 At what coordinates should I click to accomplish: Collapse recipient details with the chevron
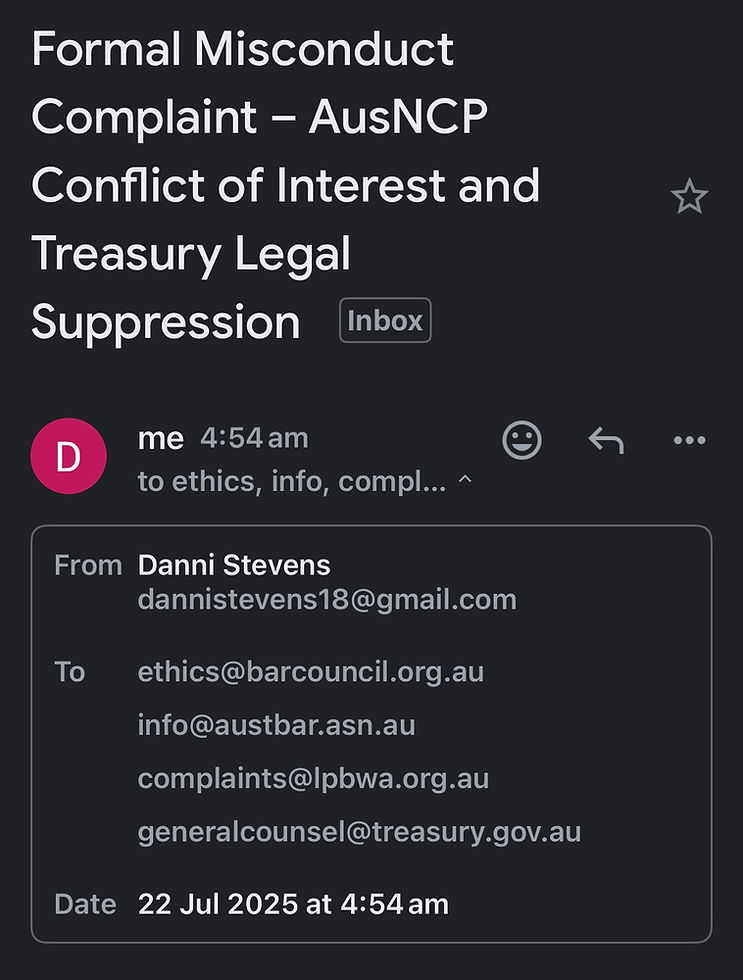[x=465, y=479]
